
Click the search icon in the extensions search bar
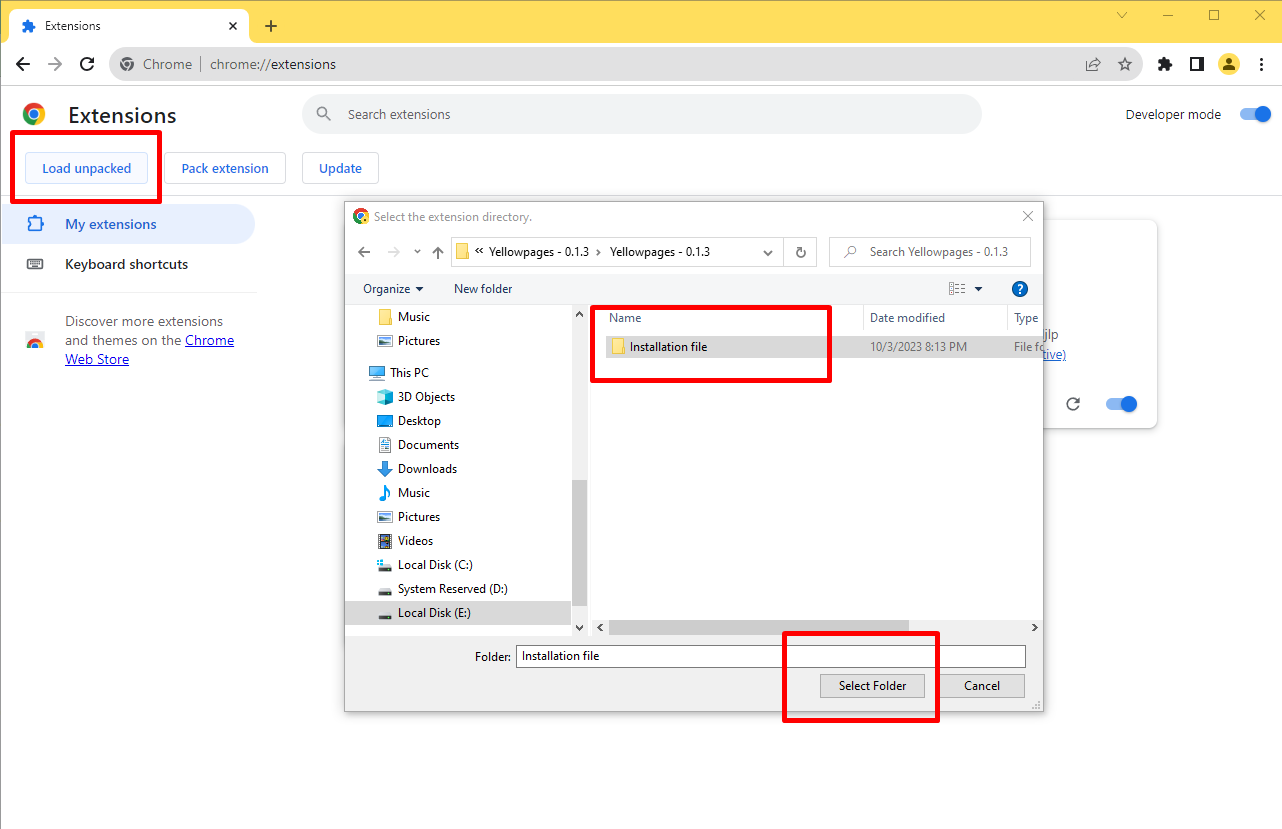tap(323, 114)
